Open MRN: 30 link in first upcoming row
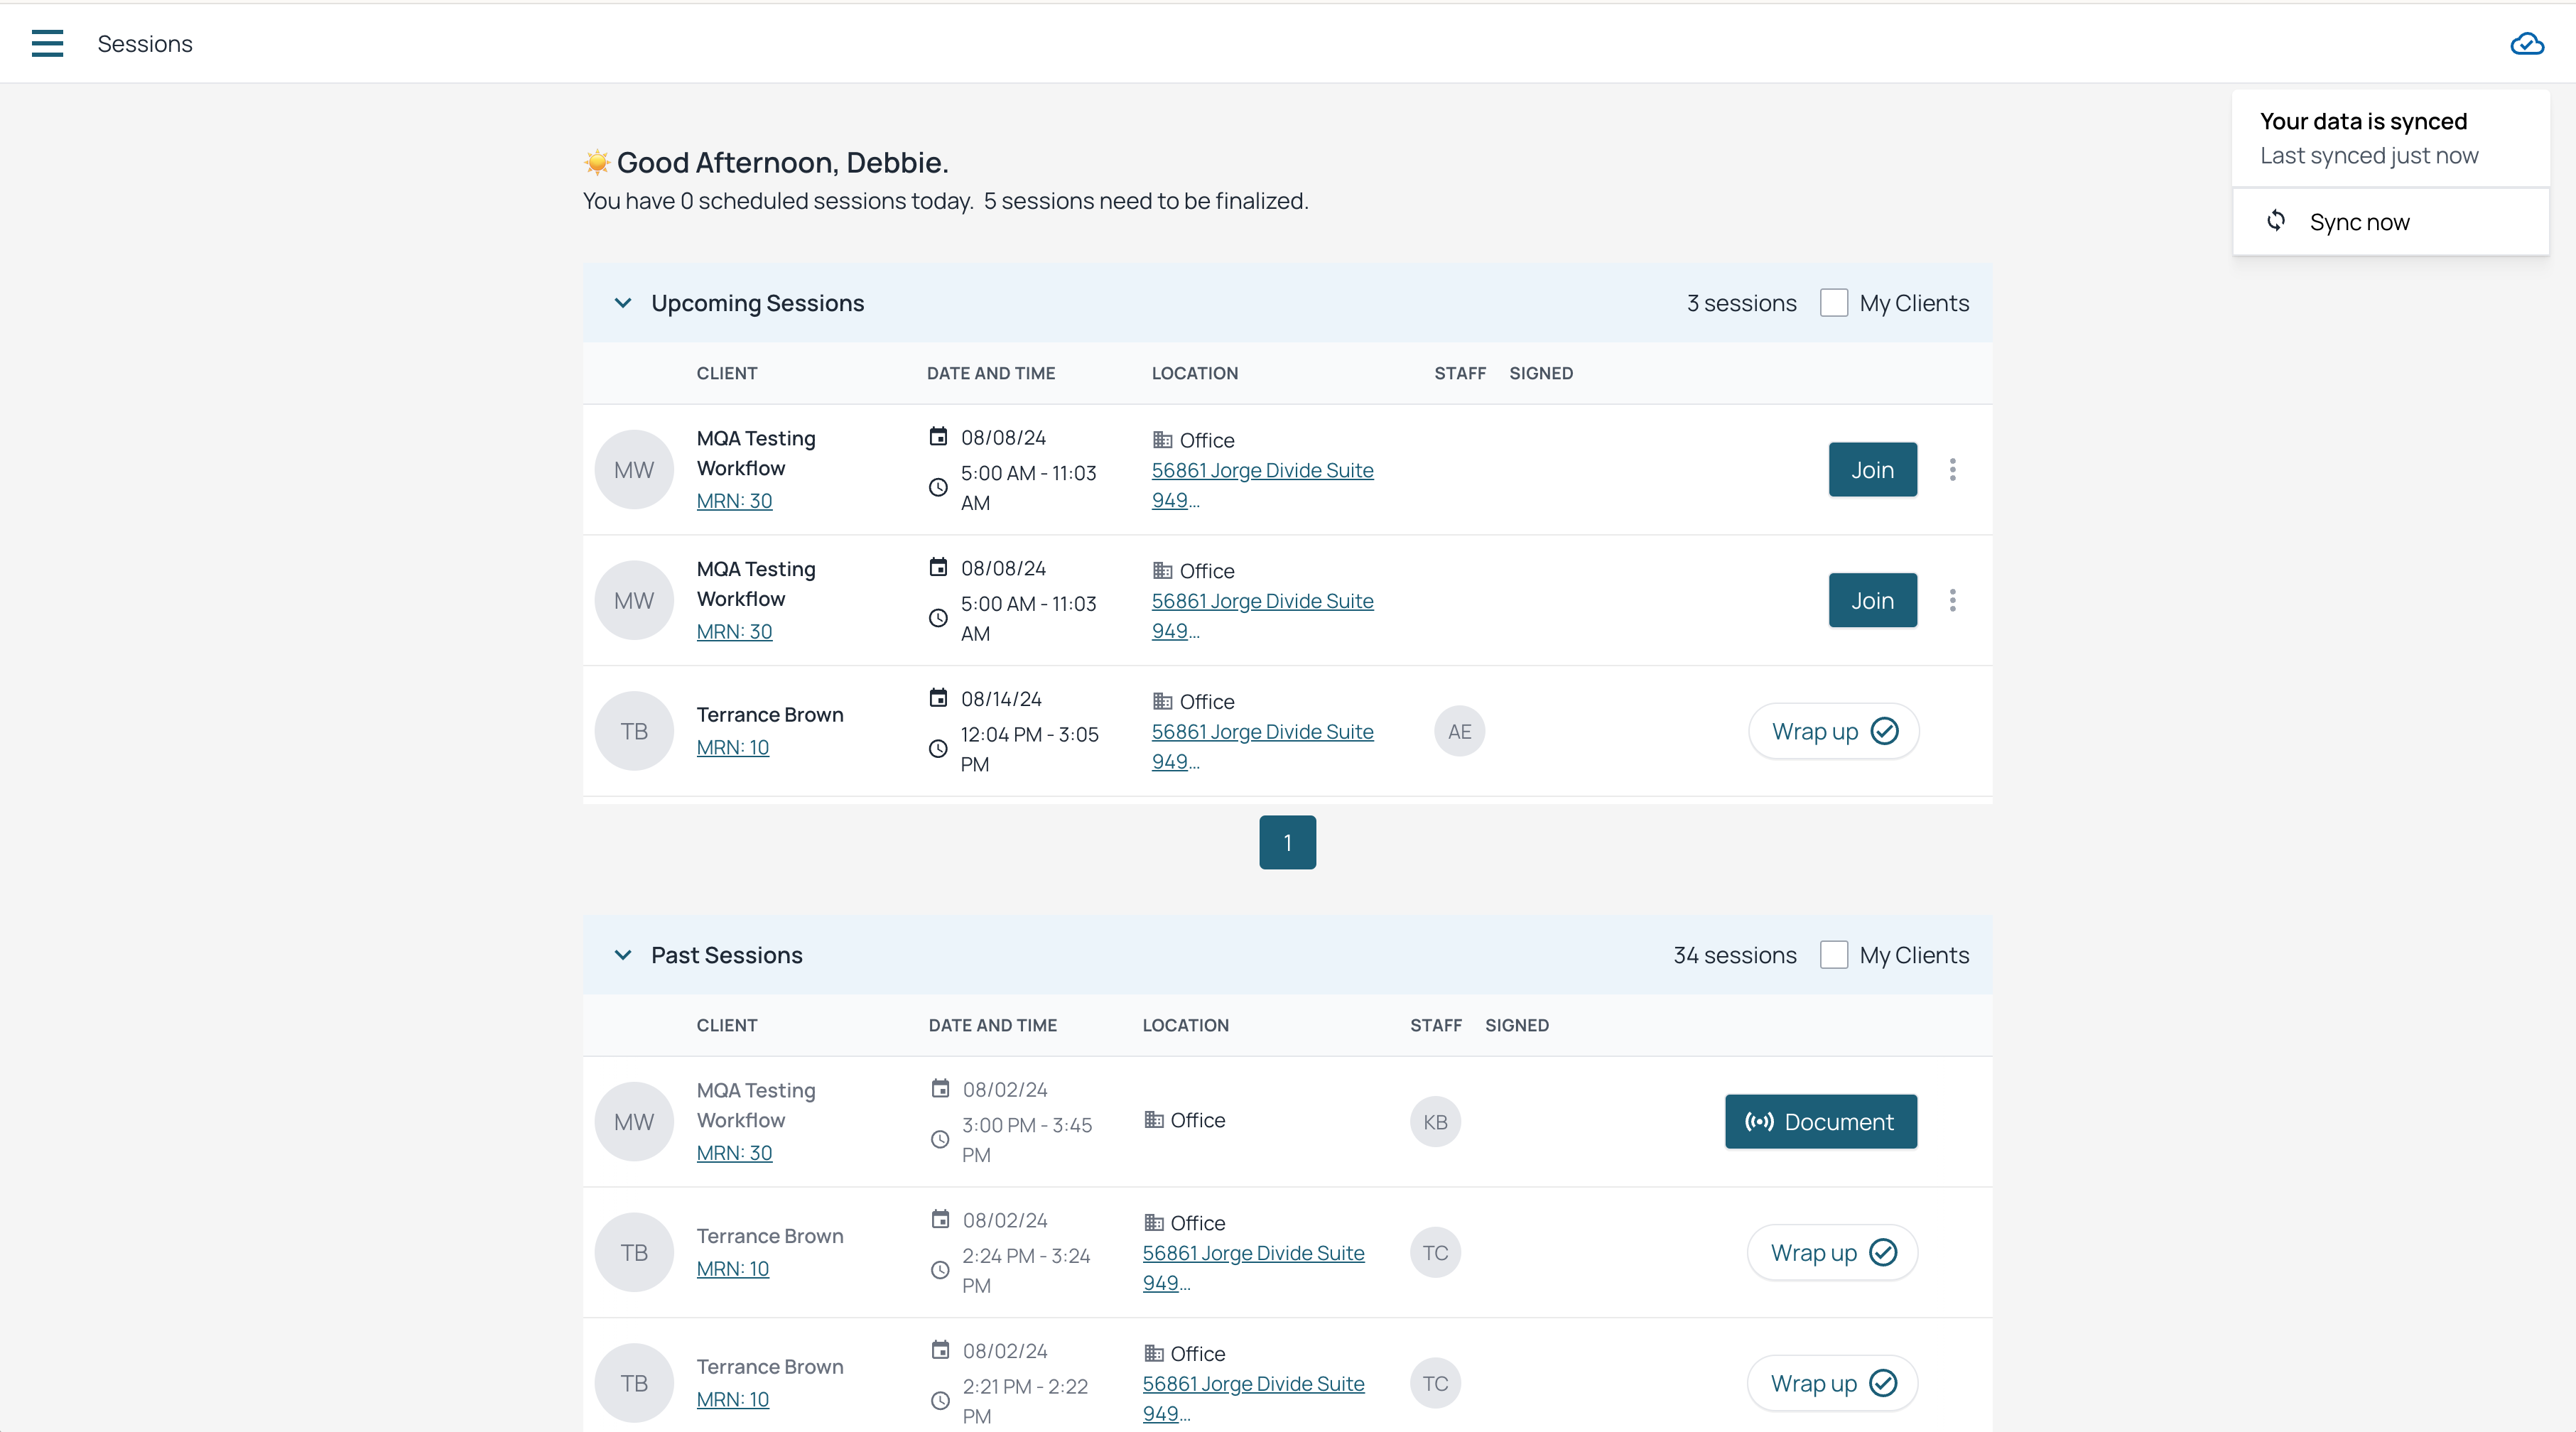Image resolution: width=2576 pixels, height=1432 pixels. [734, 501]
